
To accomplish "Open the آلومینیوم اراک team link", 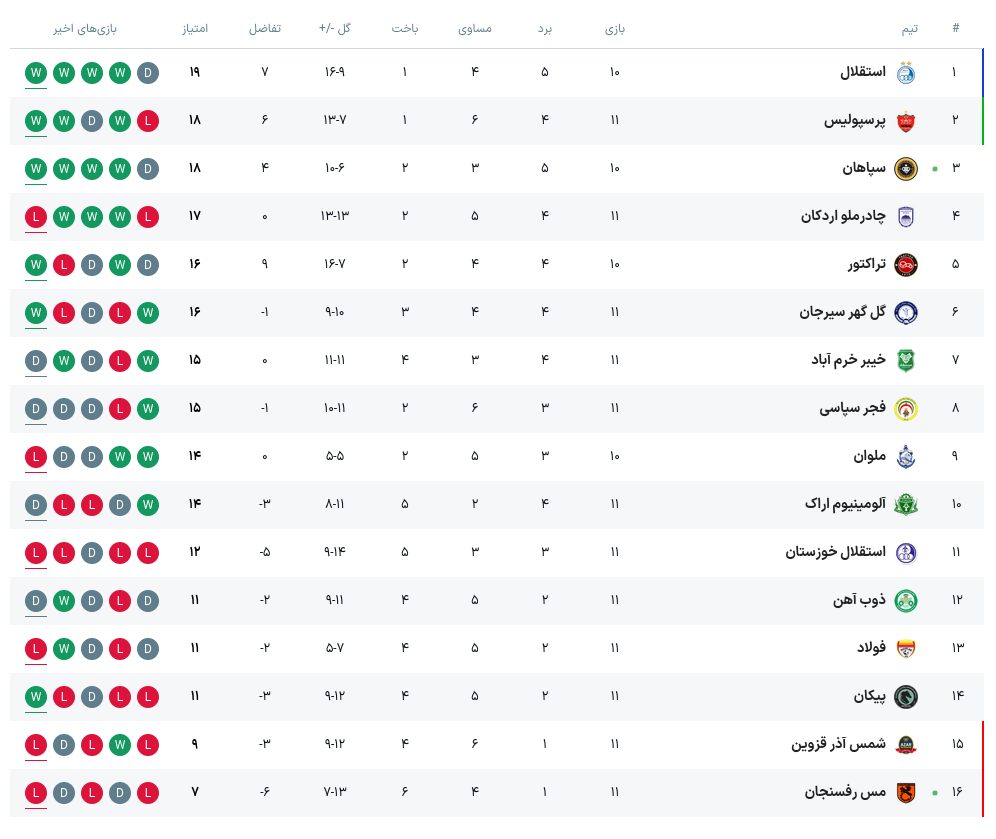I will (x=845, y=504).
